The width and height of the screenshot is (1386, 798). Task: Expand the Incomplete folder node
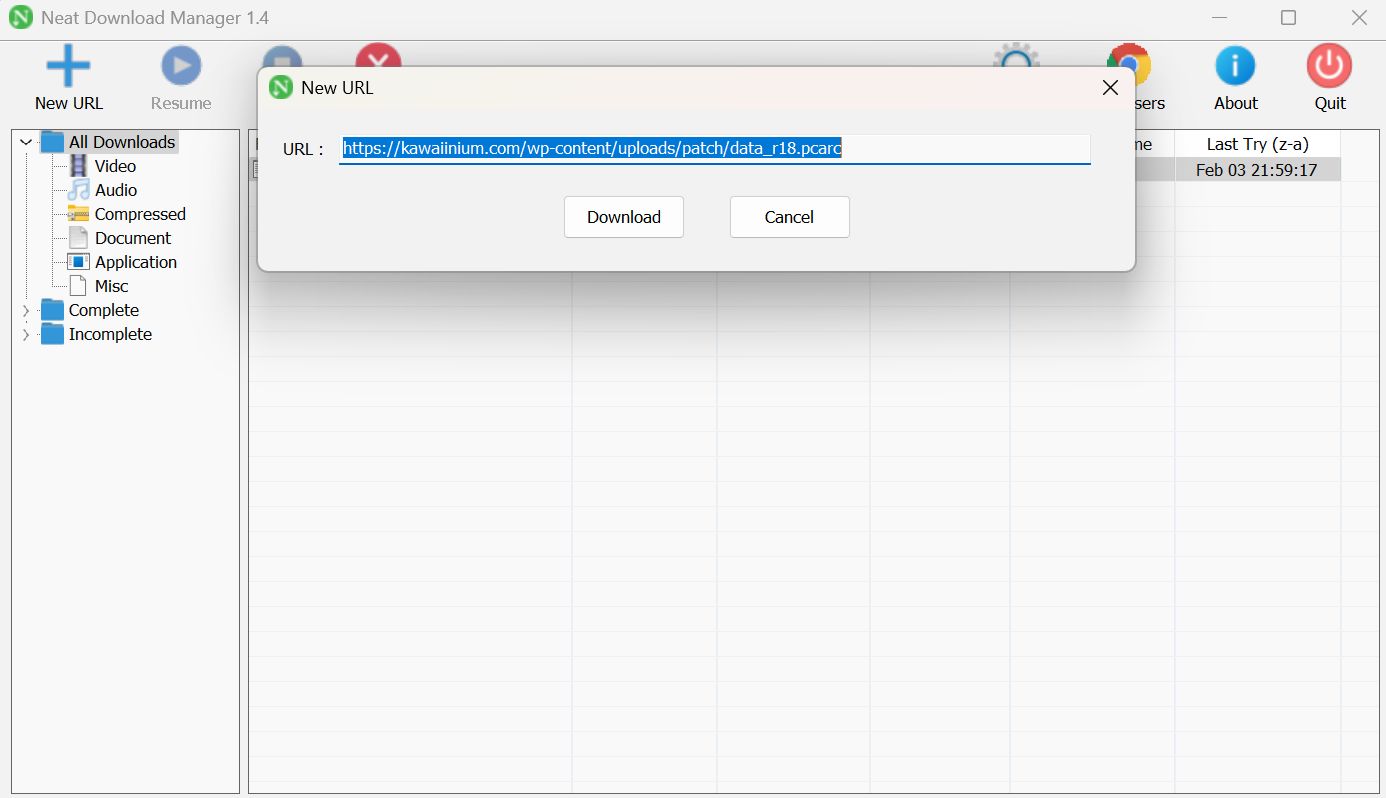(26, 334)
